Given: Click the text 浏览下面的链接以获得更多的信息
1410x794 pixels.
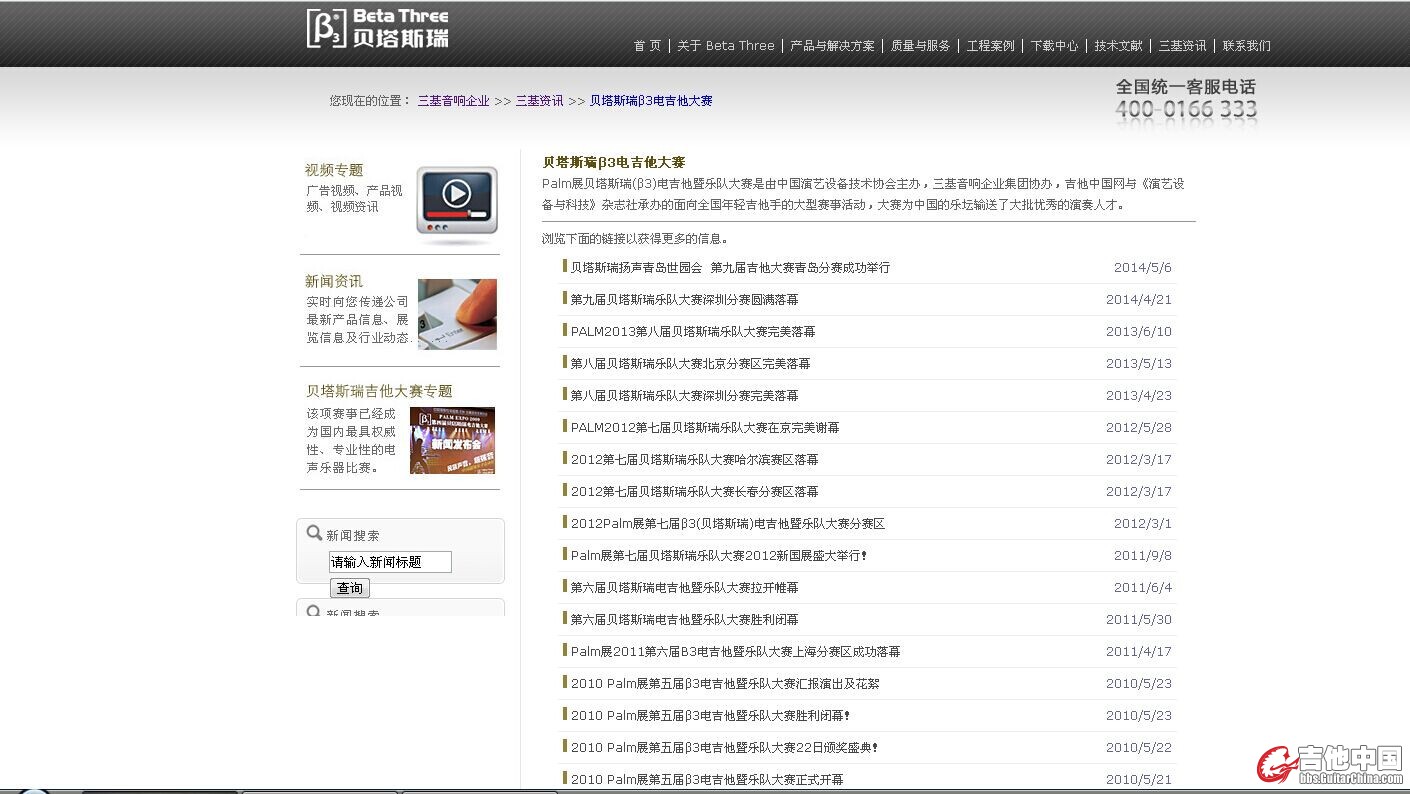Looking at the screenshot, I should point(635,239).
